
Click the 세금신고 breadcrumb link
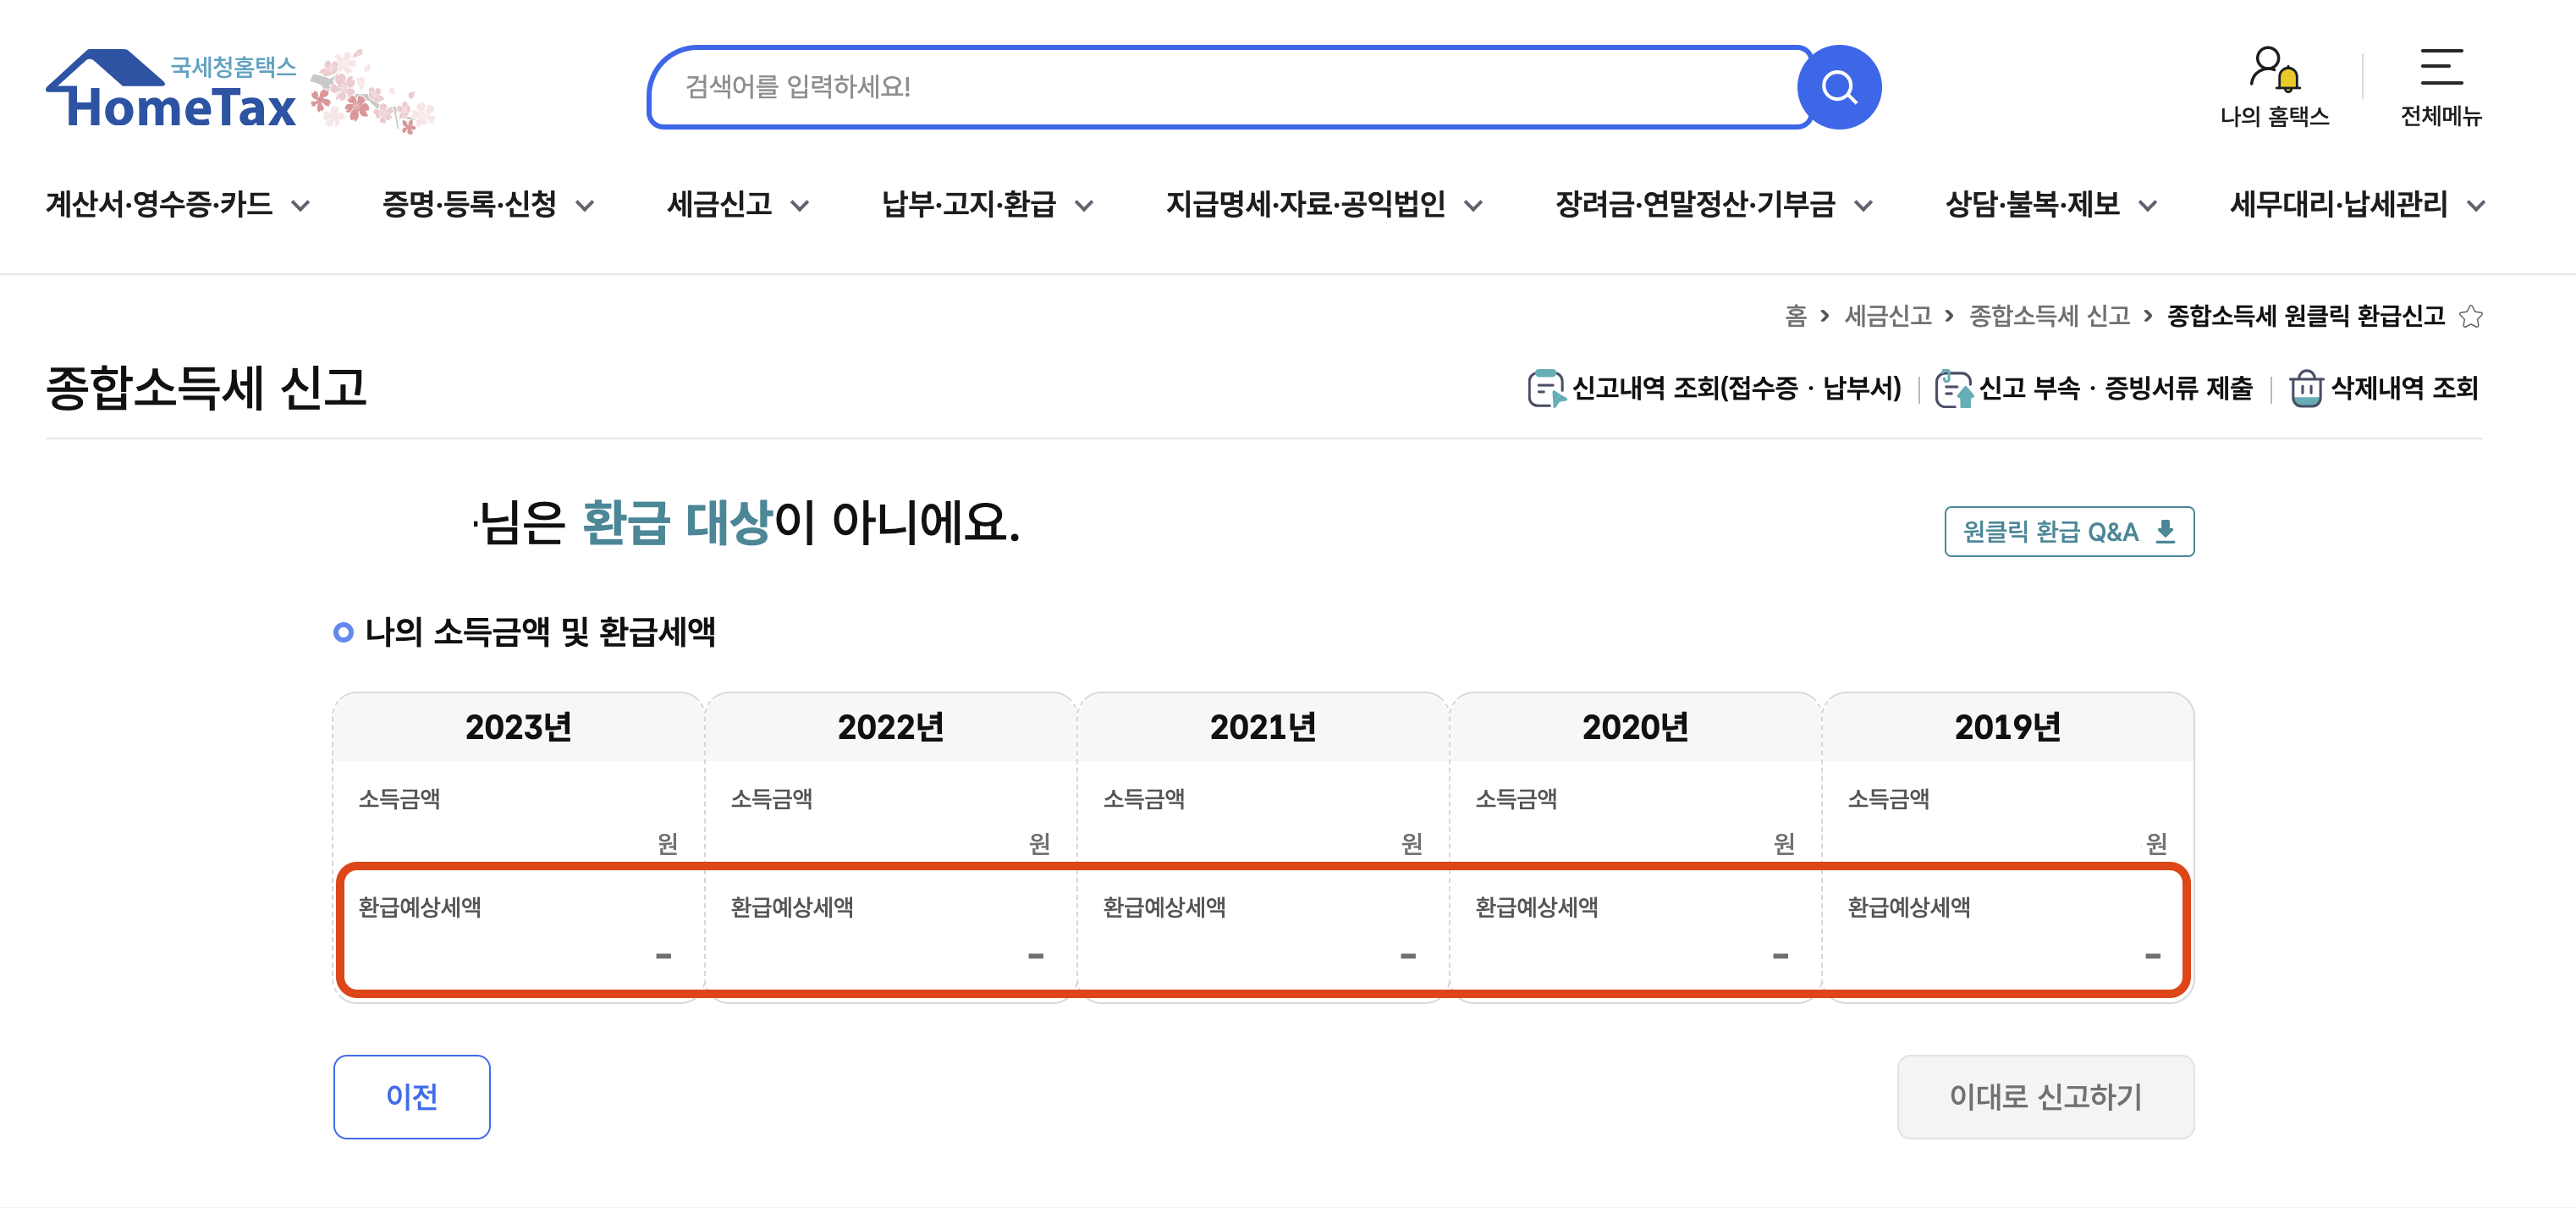tap(1887, 316)
